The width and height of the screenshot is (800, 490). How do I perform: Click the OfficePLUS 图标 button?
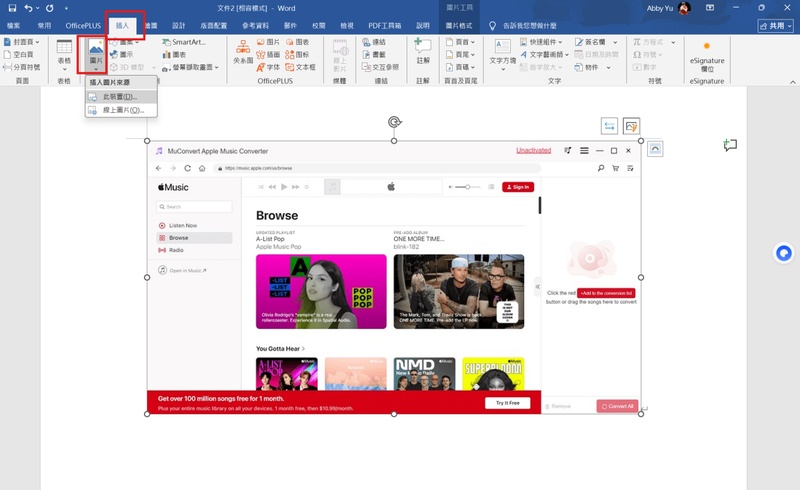point(297,54)
